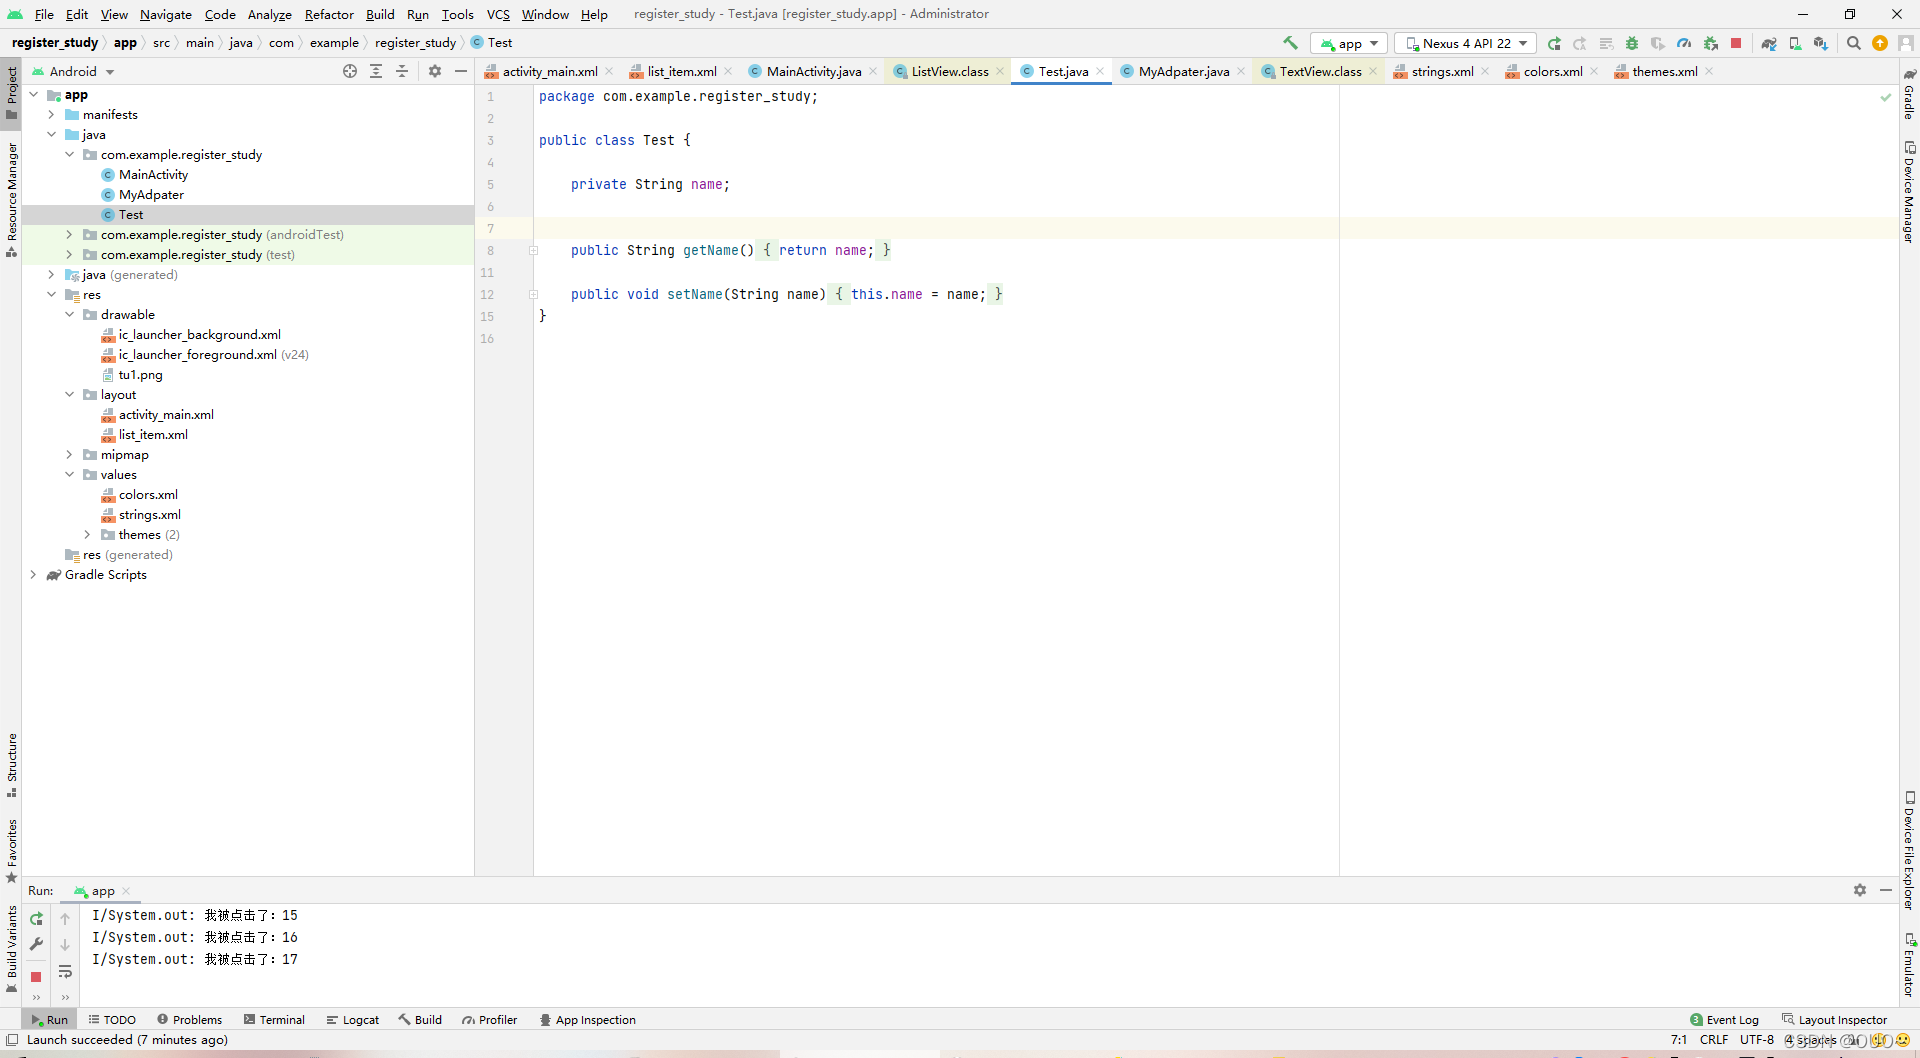Open the VCS menu
The height and width of the screenshot is (1058, 1920).
coord(498,14)
